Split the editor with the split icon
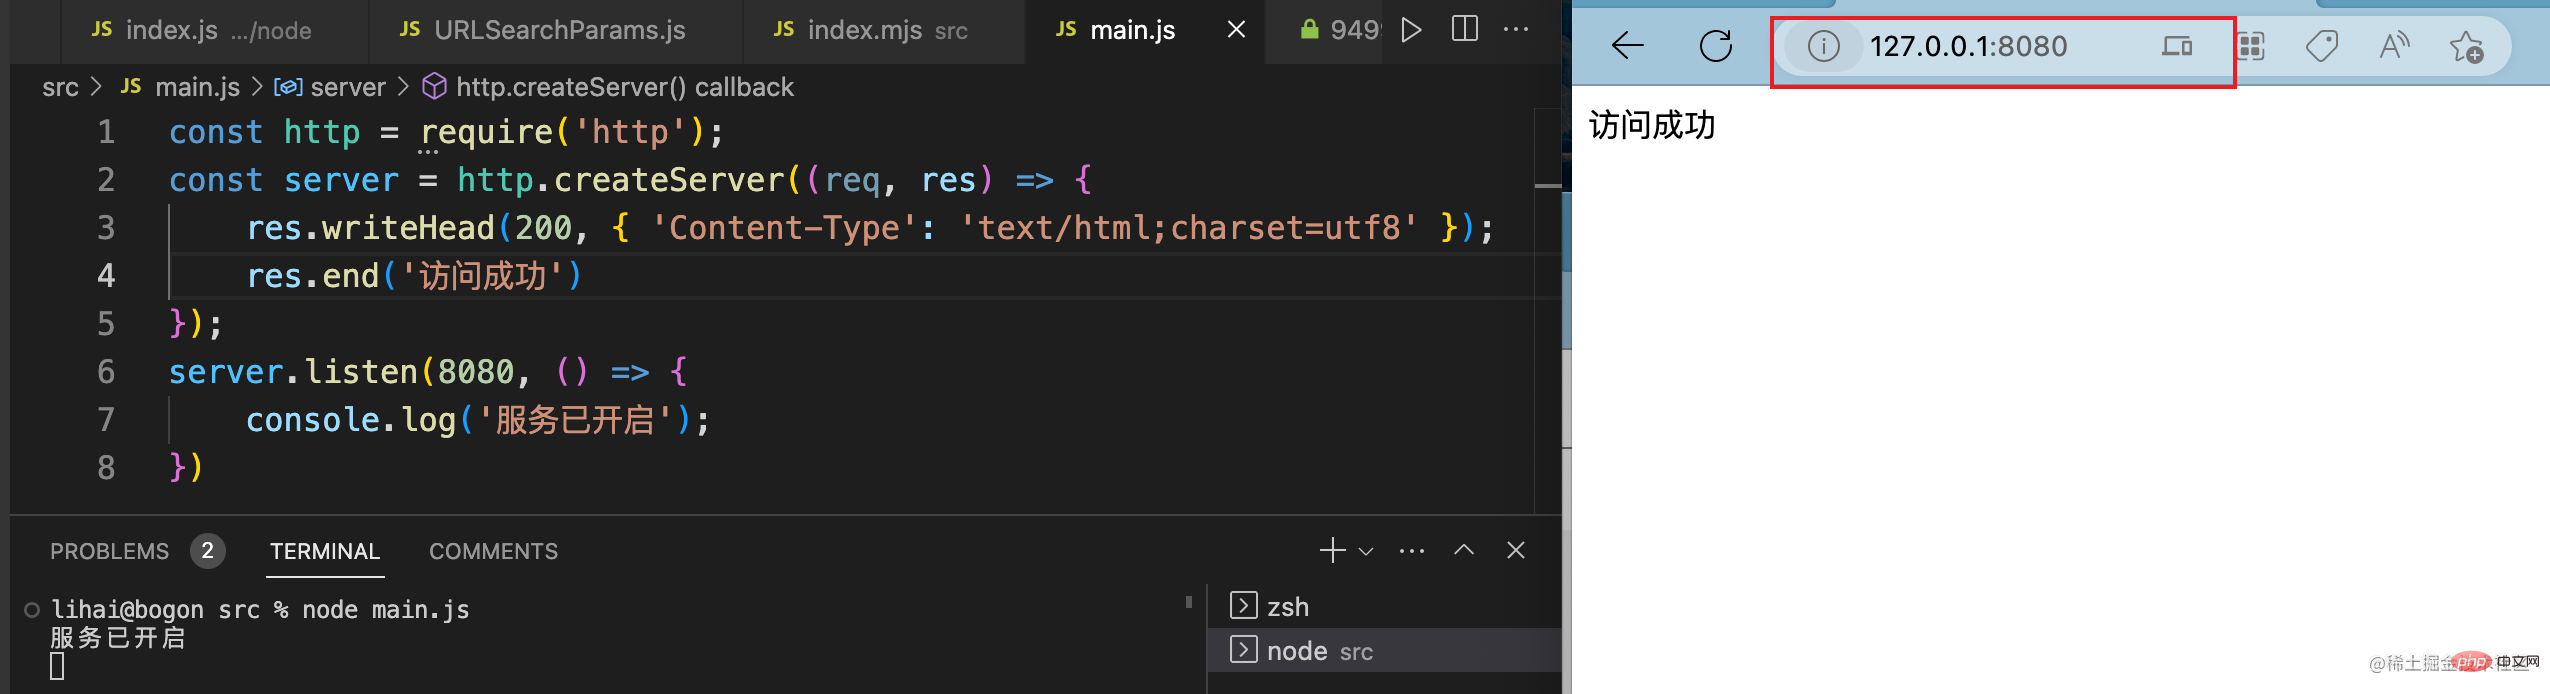 [1464, 29]
